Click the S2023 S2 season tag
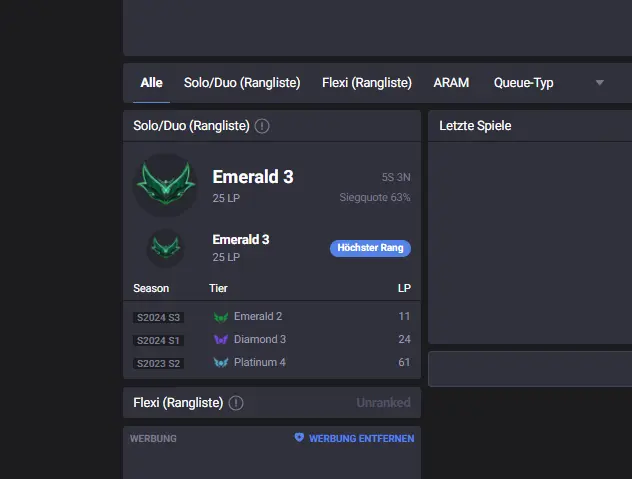 pyautogui.click(x=158, y=362)
